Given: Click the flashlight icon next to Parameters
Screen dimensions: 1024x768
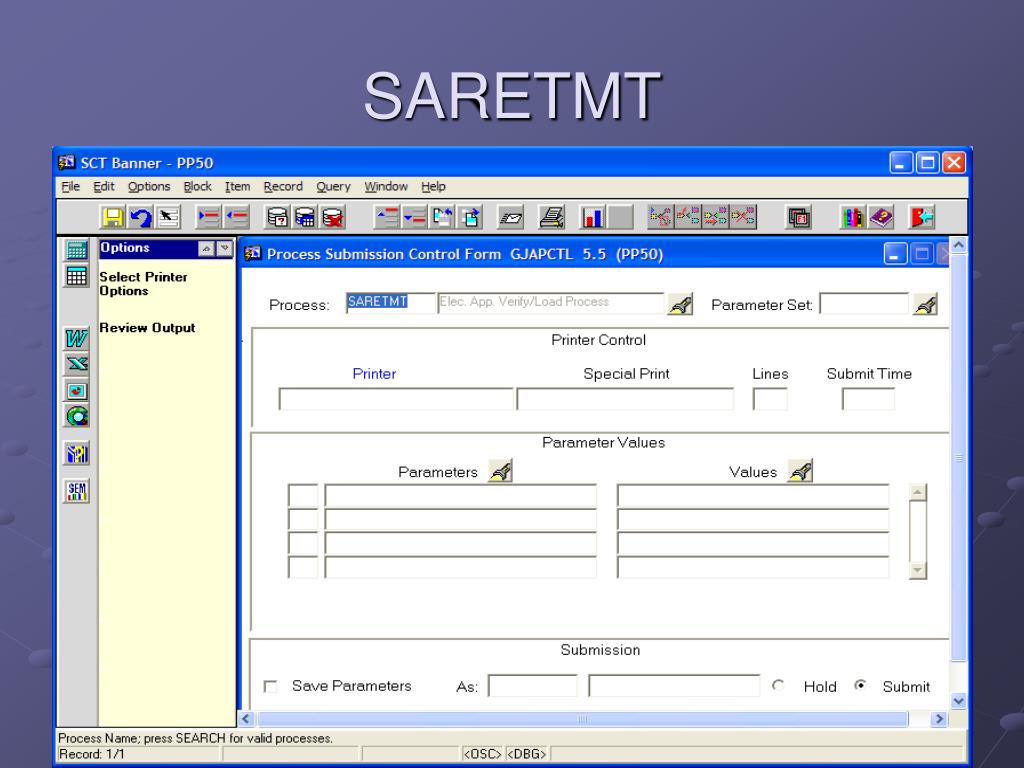Looking at the screenshot, I should click(501, 471).
